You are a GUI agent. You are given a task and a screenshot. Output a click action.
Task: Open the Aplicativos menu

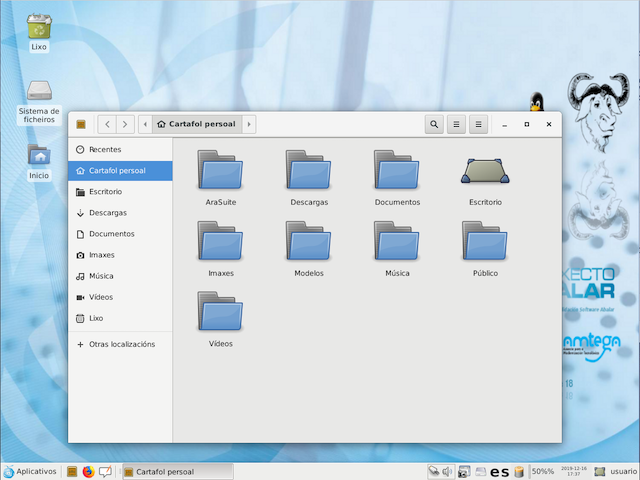30,471
